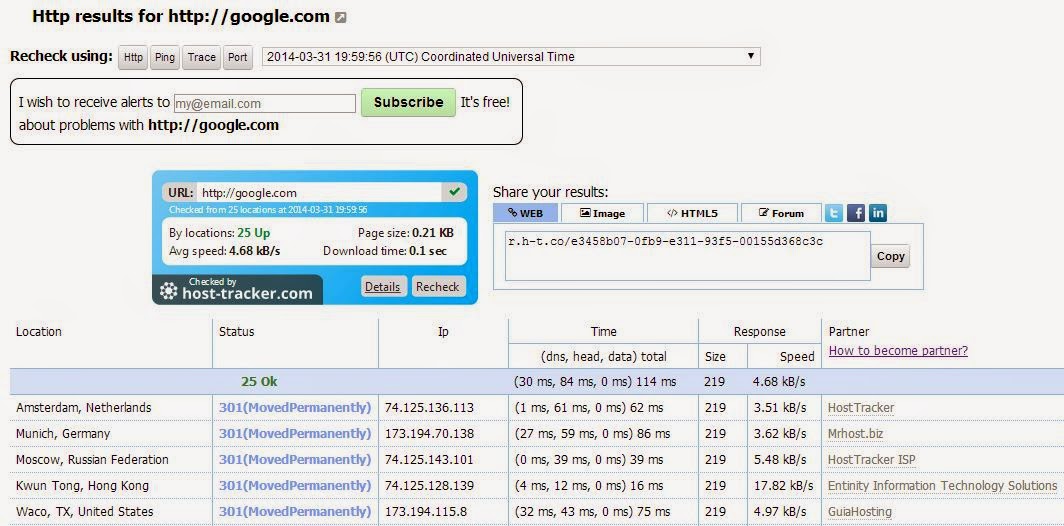Select IP address 74.125.128.139
Screen dimensions: 1064x526
click(429, 486)
